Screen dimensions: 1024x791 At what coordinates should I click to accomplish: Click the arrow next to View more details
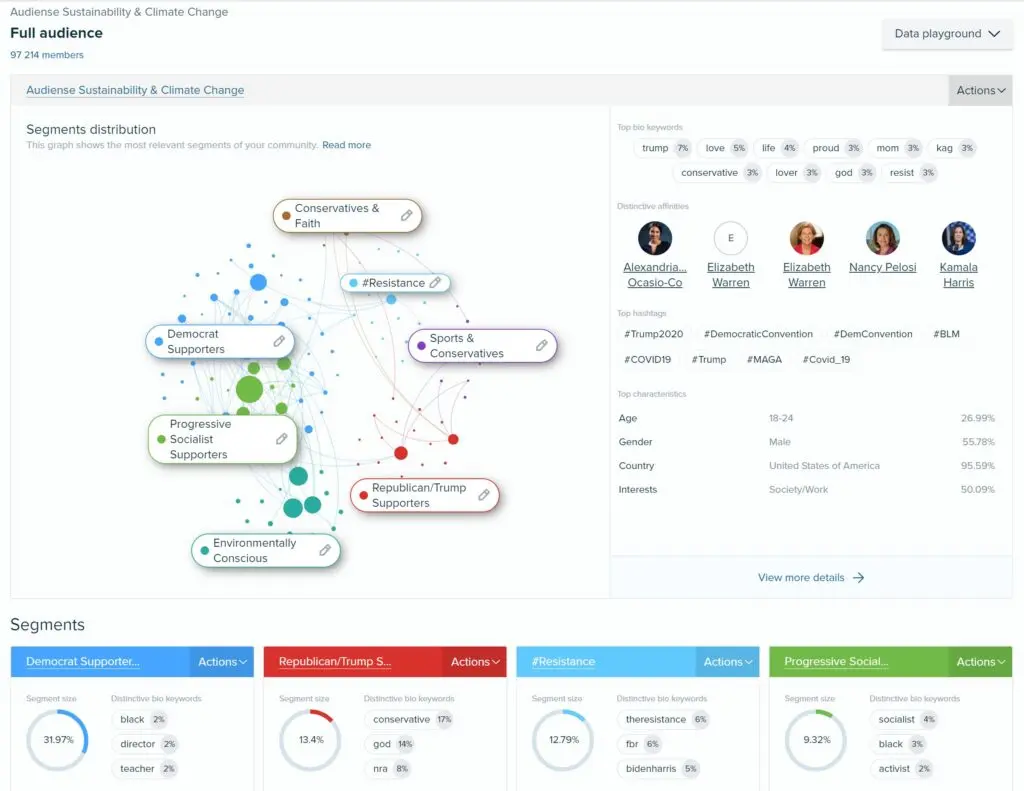pos(858,578)
